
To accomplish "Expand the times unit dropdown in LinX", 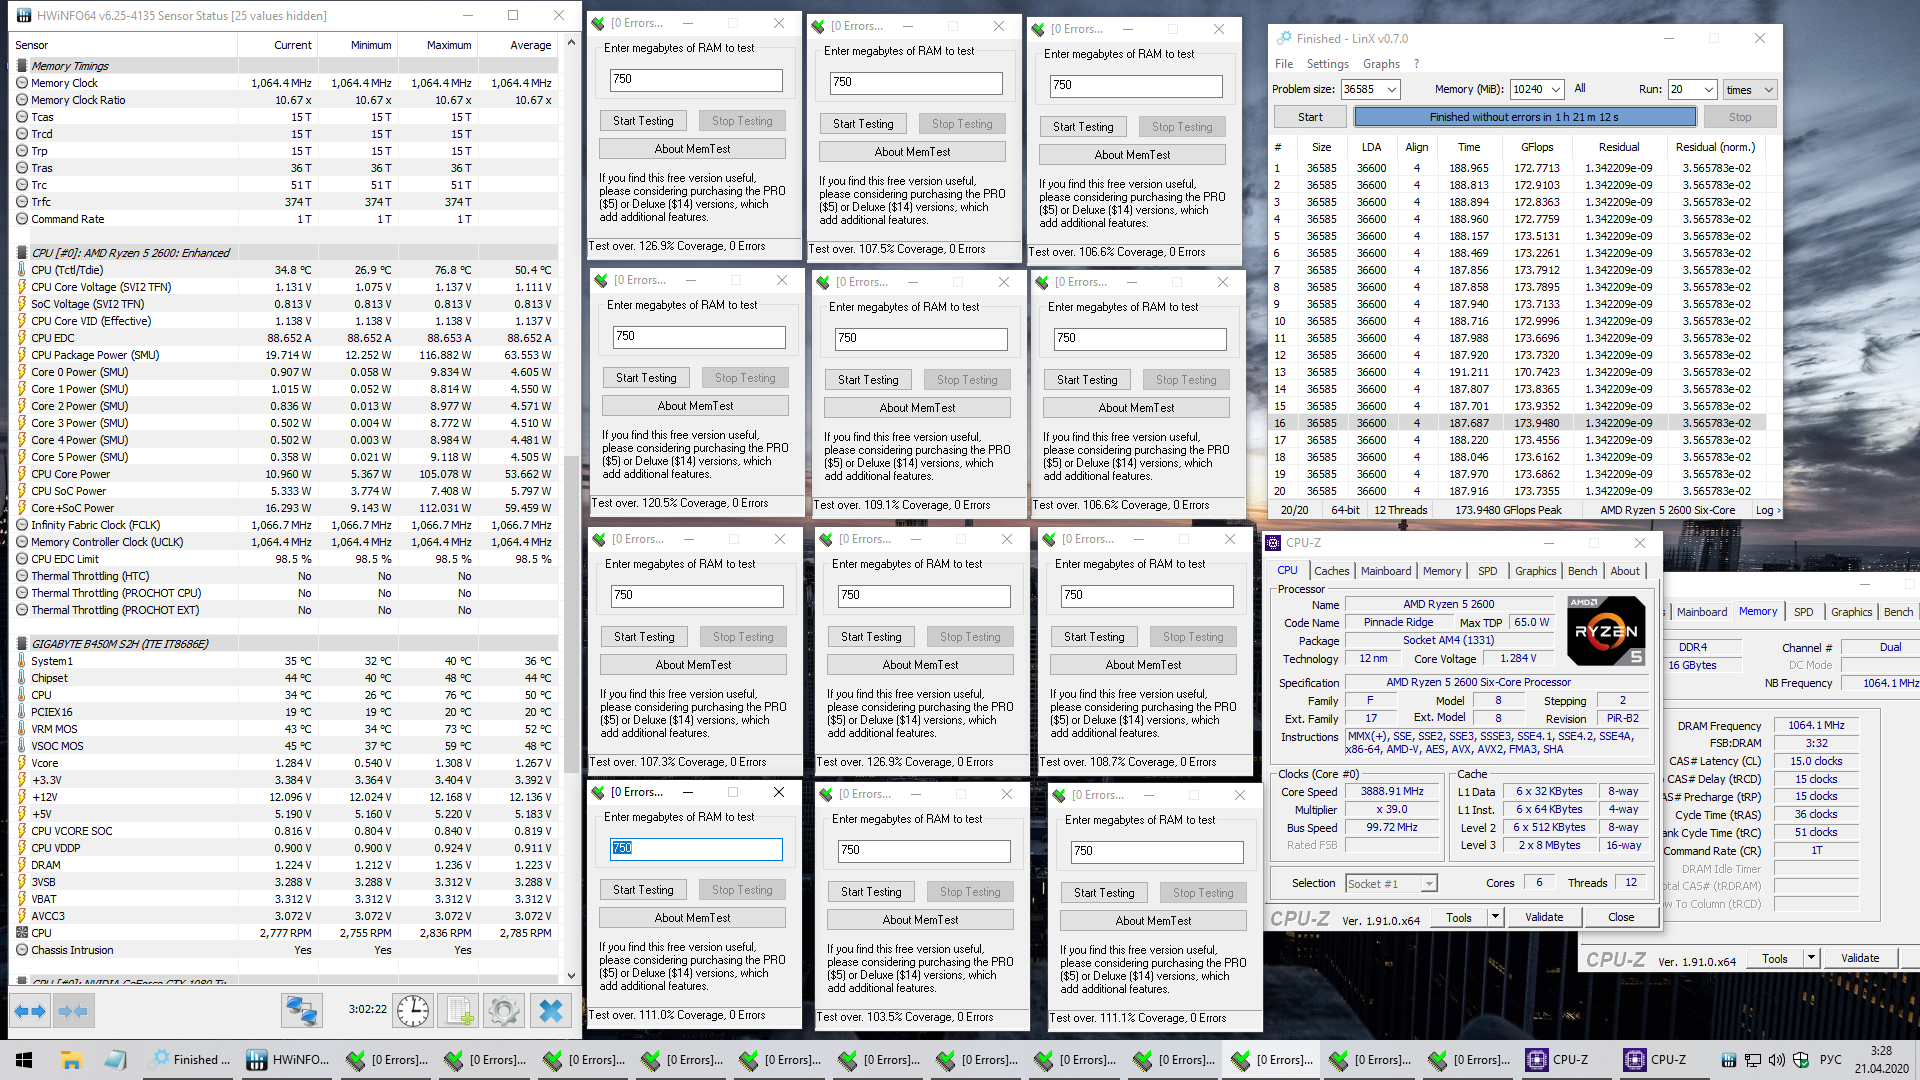I will tap(1767, 89).
